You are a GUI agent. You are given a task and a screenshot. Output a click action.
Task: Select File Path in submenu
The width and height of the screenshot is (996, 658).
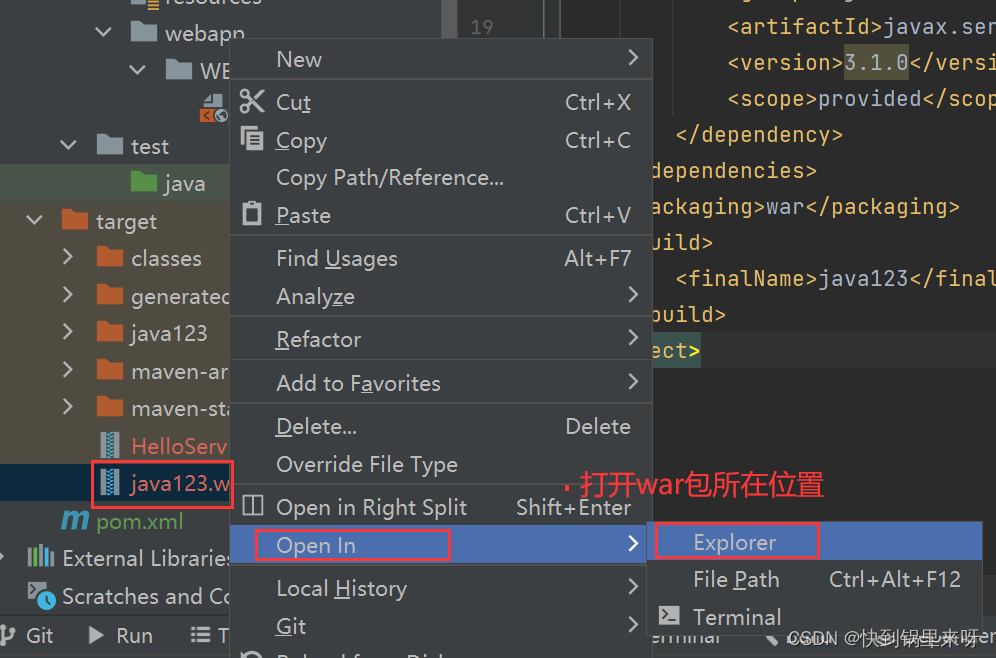coord(815,579)
